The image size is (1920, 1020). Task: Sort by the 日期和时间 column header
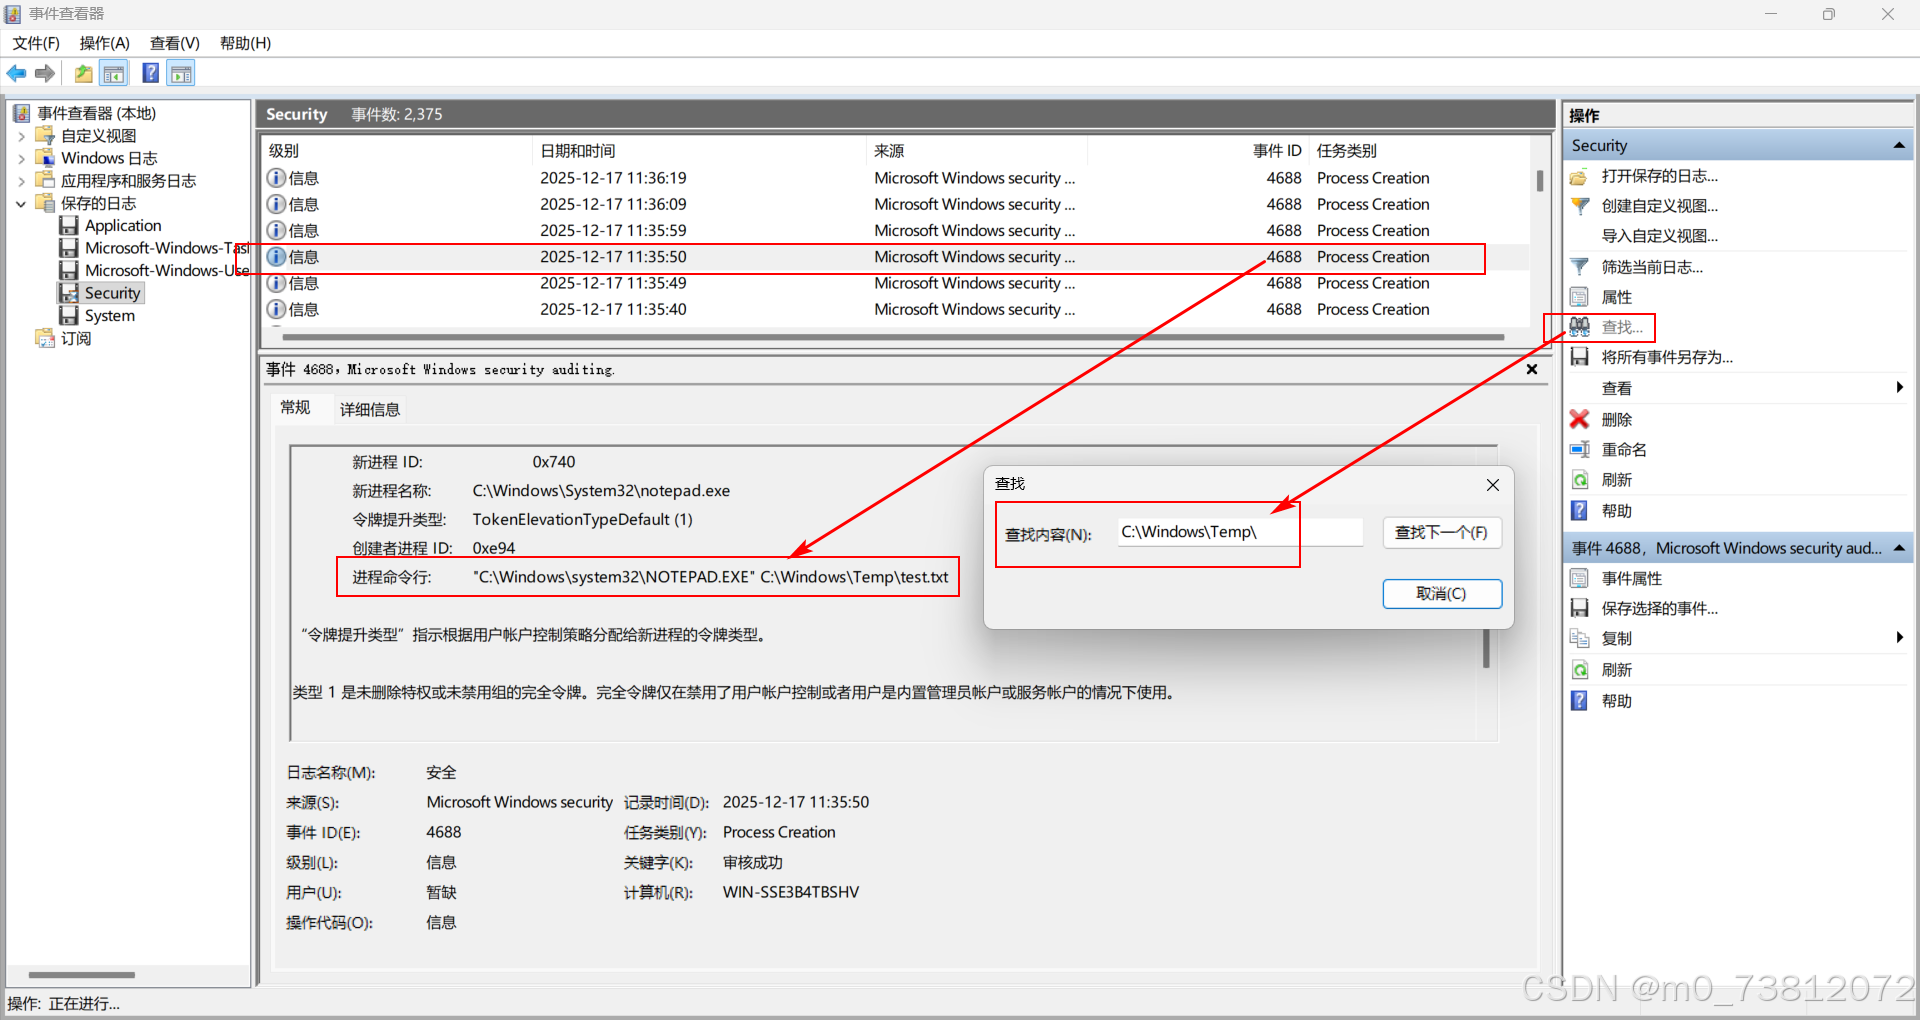(698, 151)
